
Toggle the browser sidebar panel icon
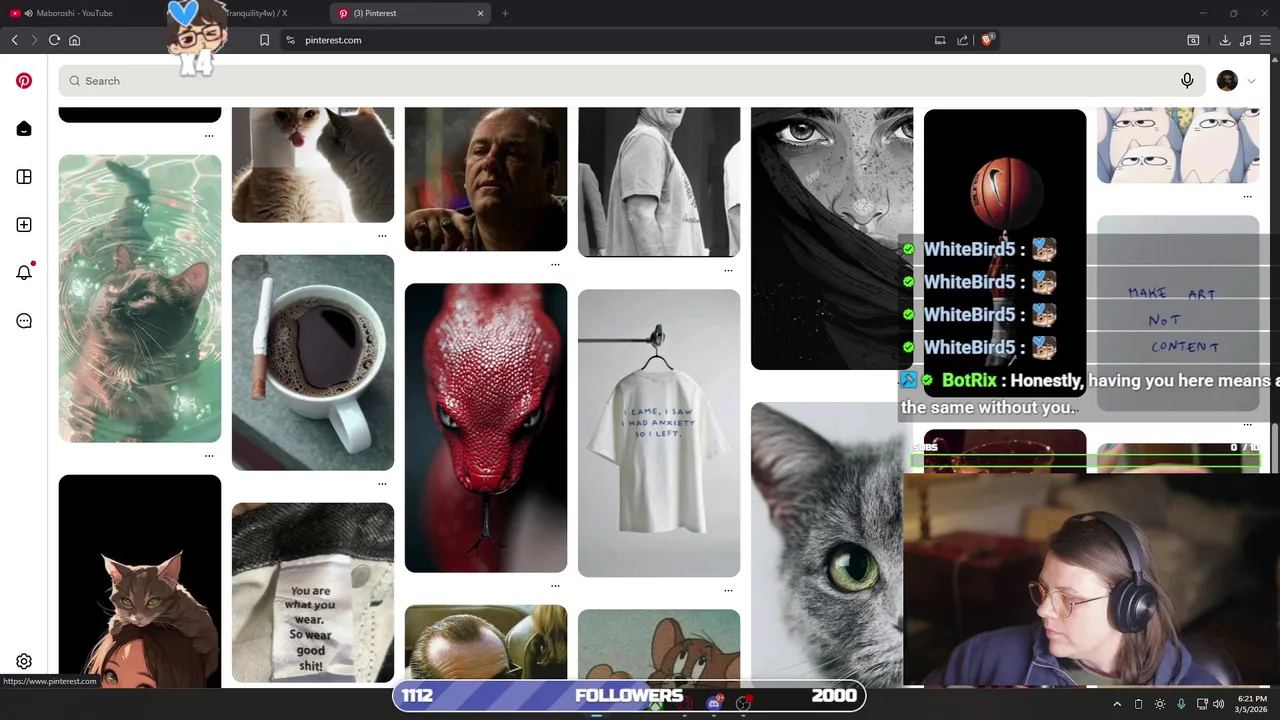[x=1193, y=40]
